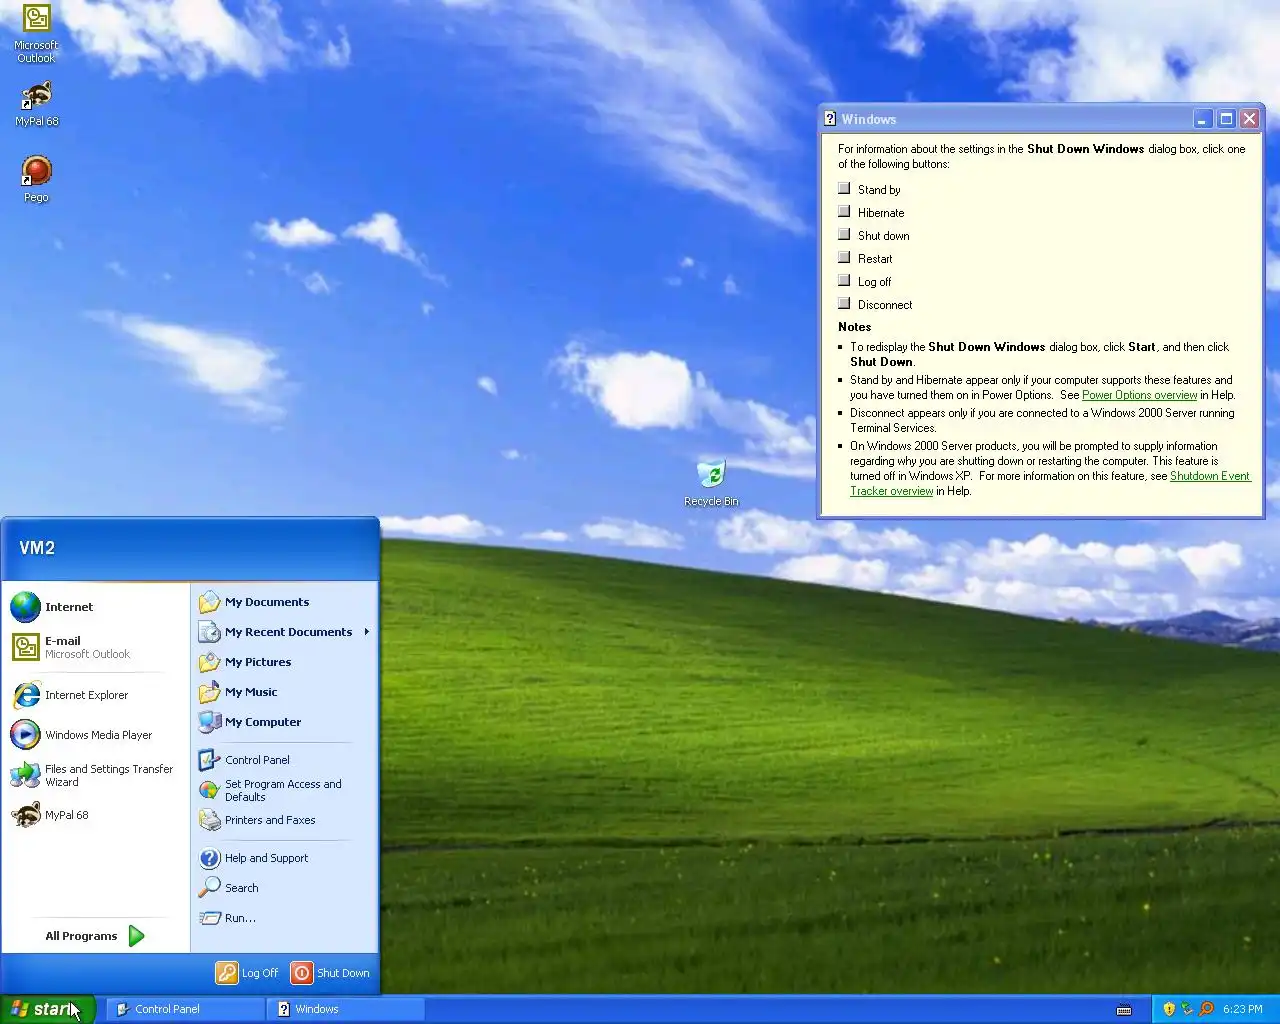Click the Shut down help button
The width and height of the screenshot is (1280, 1024).
pos(844,234)
